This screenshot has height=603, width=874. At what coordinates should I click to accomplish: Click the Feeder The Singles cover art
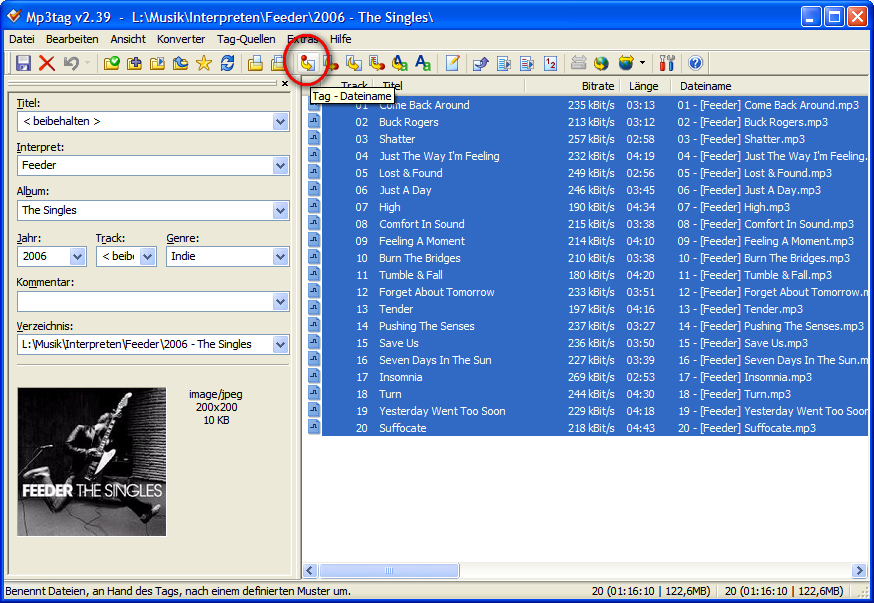point(91,461)
